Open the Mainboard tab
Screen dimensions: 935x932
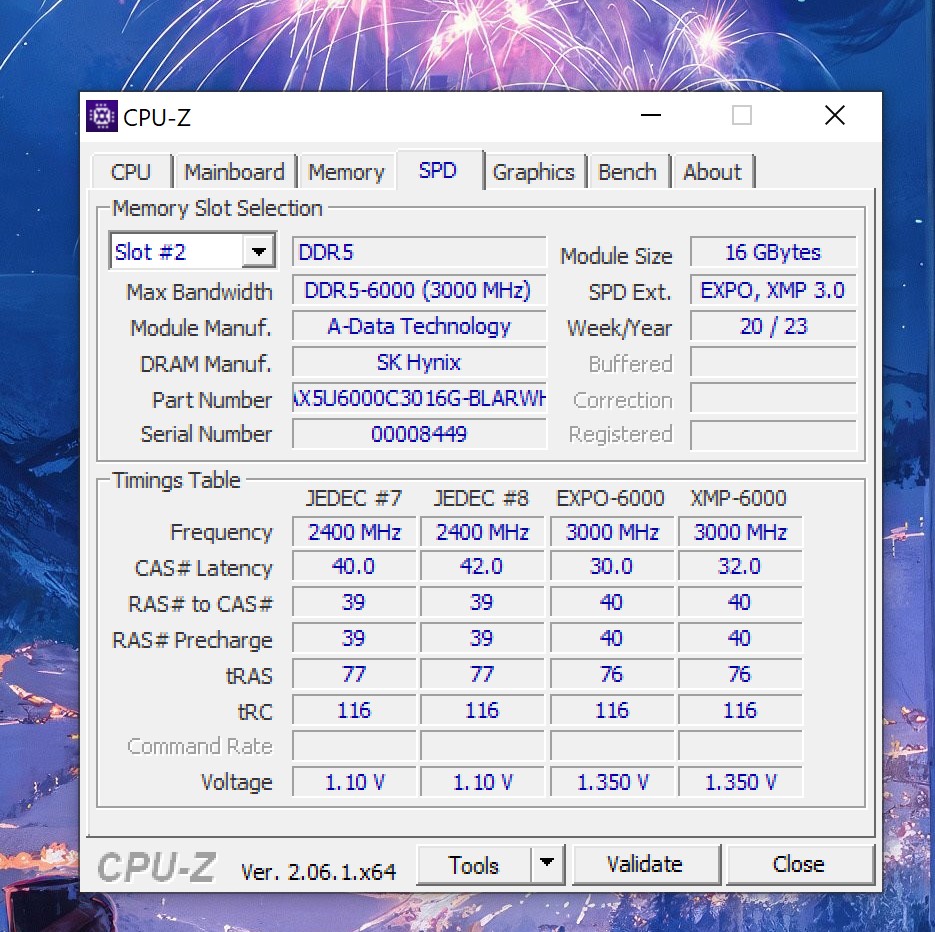click(234, 172)
